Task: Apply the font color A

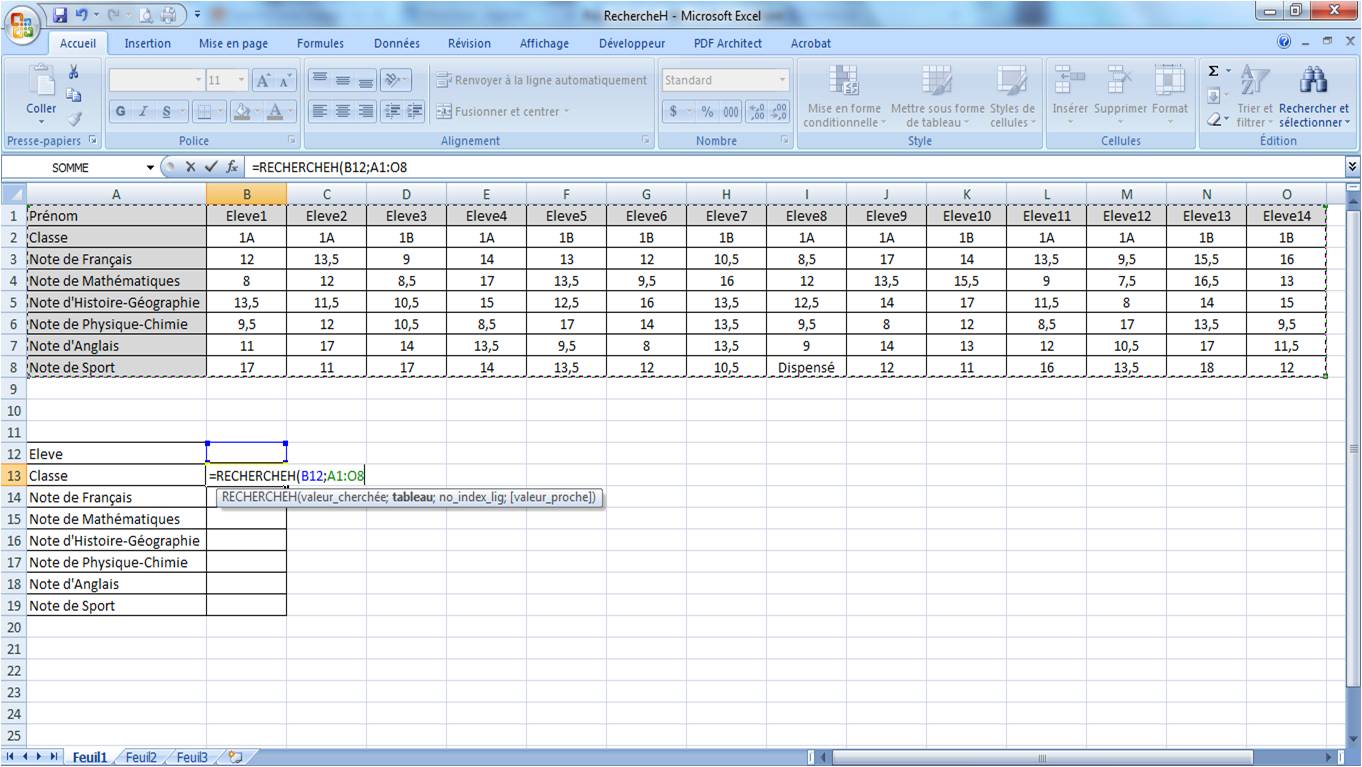Action: click(x=275, y=112)
